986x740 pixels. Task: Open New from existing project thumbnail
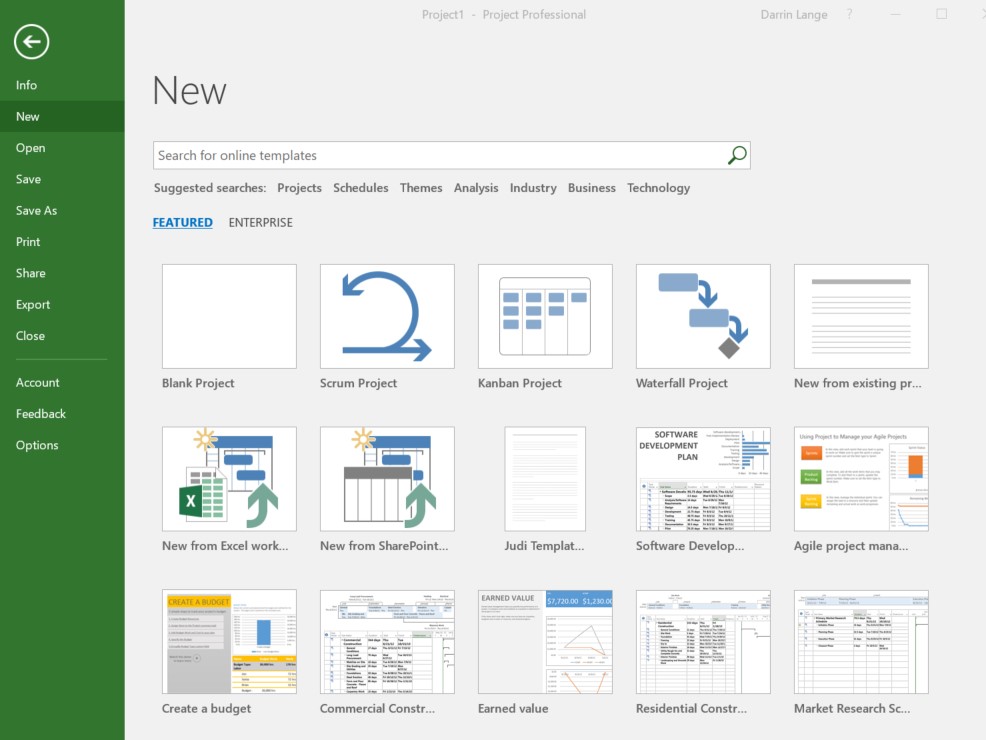[861, 316]
